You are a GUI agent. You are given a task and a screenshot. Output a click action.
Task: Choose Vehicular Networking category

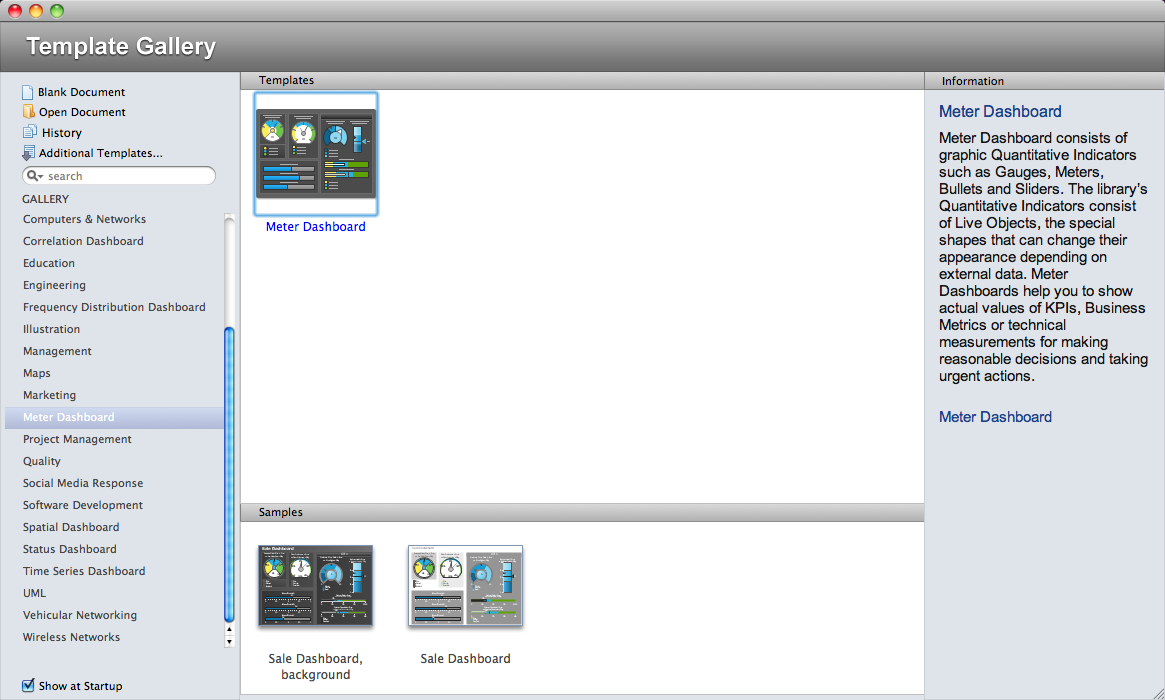click(79, 615)
